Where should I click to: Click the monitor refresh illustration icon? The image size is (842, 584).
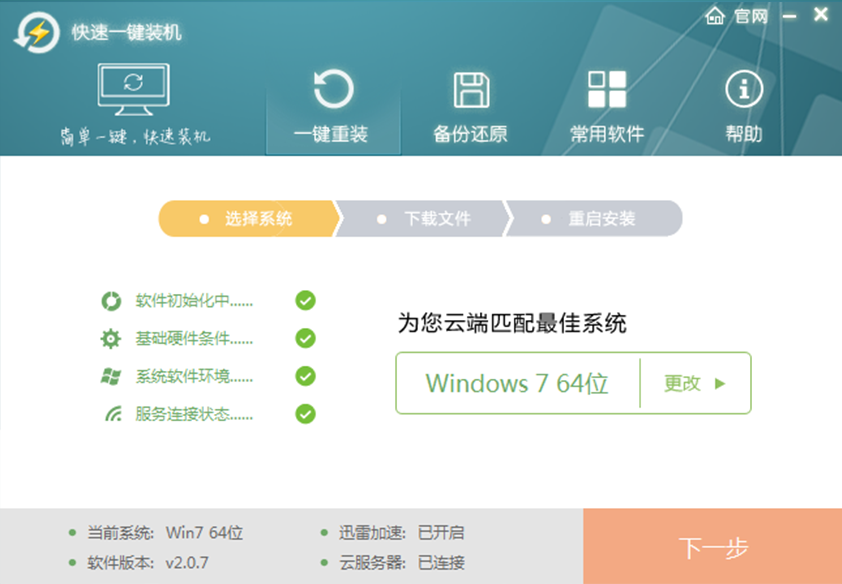pos(134,90)
